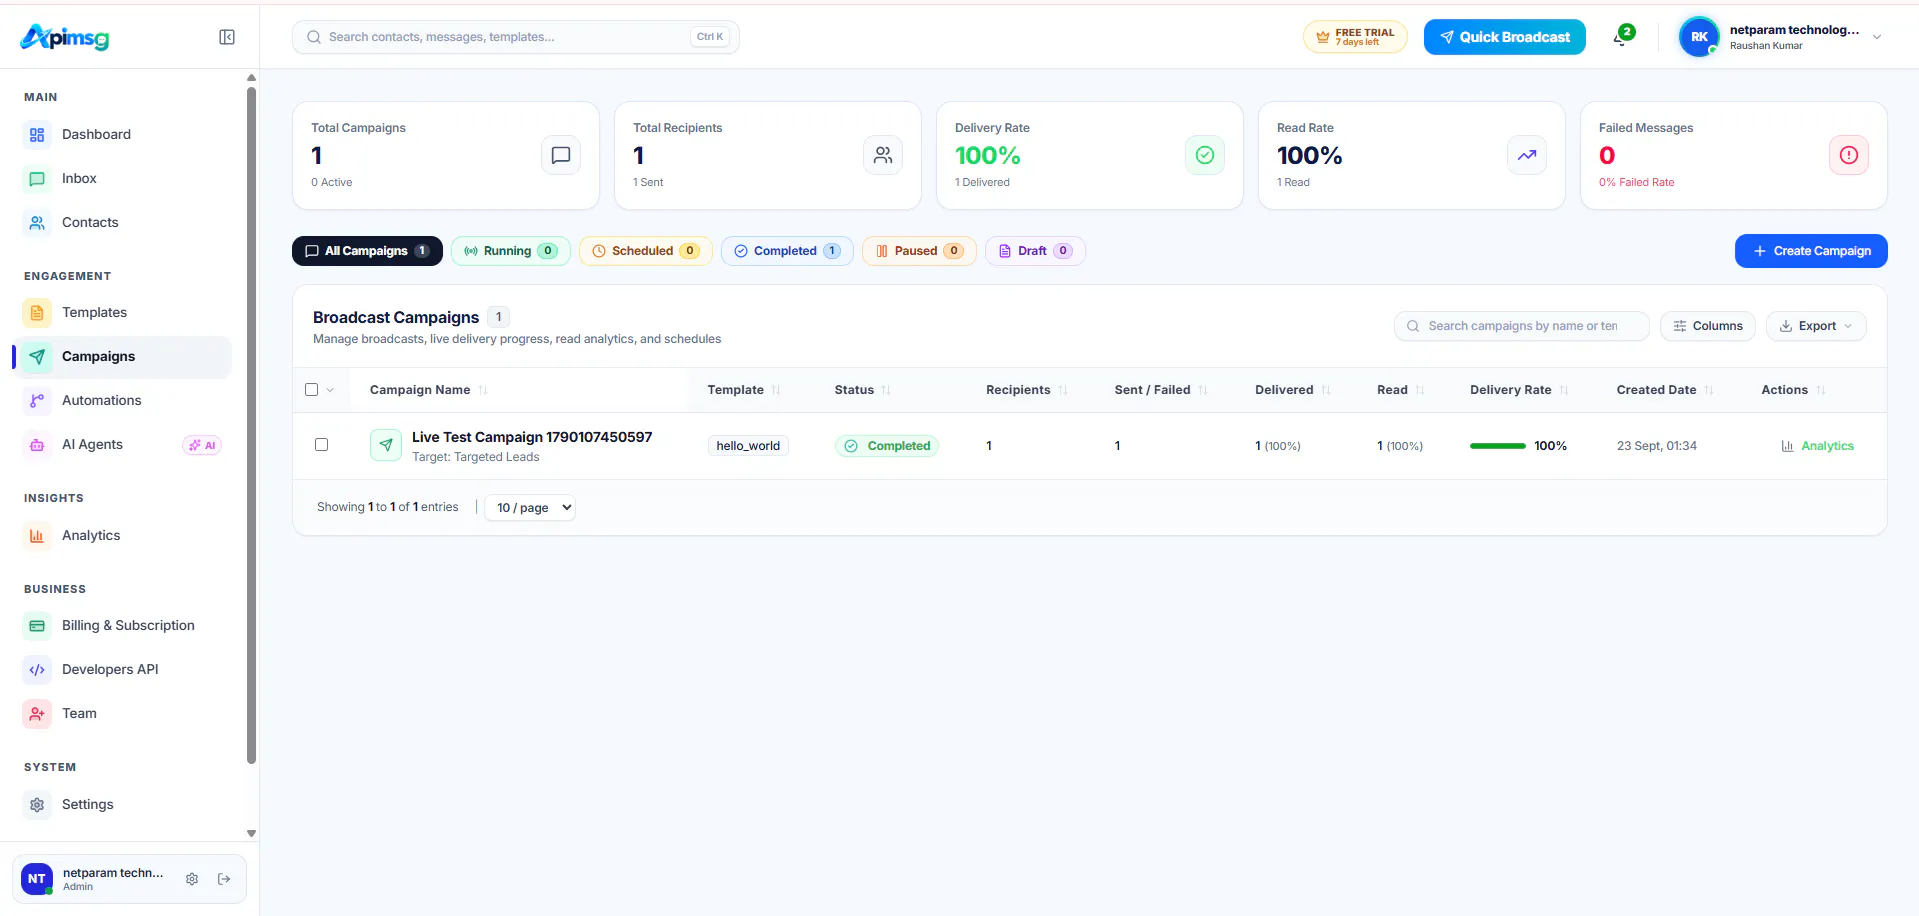The width and height of the screenshot is (1919, 916).
Task: Open the Export dropdown
Action: coord(1816,326)
